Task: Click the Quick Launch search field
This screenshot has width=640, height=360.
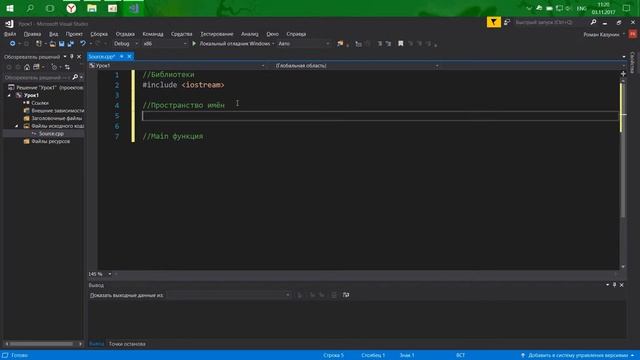Action: [551, 22]
